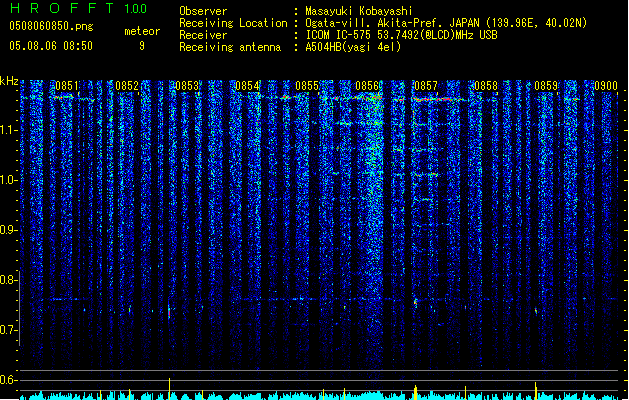The width and height of the screenshot is (629, 400).
Task: Click the 0855 time marker
Action: tap(307, 85)
